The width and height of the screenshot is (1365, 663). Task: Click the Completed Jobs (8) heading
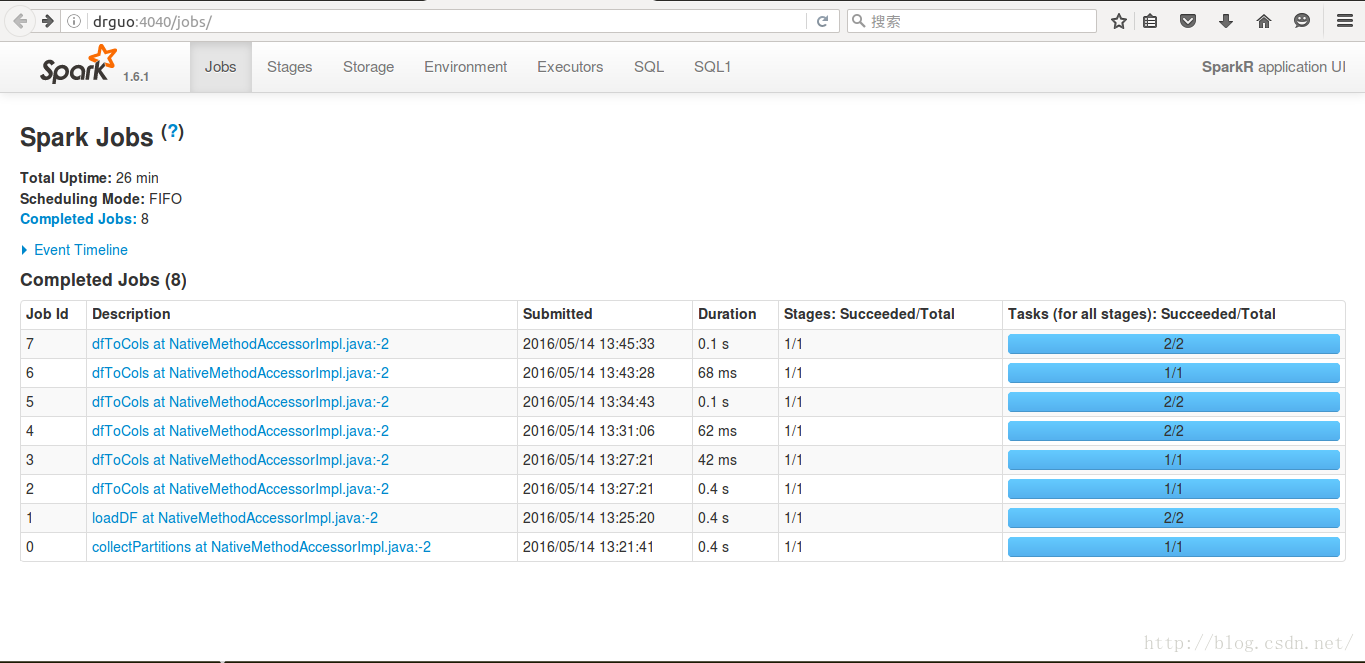[103, 280]
